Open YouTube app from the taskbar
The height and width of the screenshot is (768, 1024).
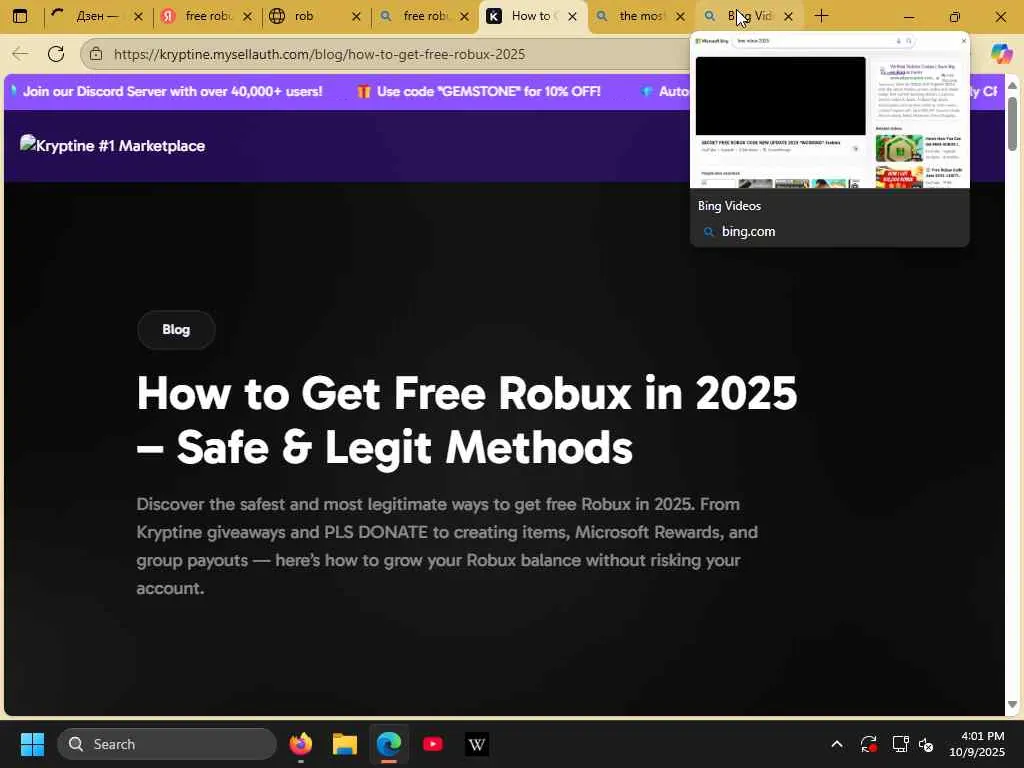[x=433, y=744]
